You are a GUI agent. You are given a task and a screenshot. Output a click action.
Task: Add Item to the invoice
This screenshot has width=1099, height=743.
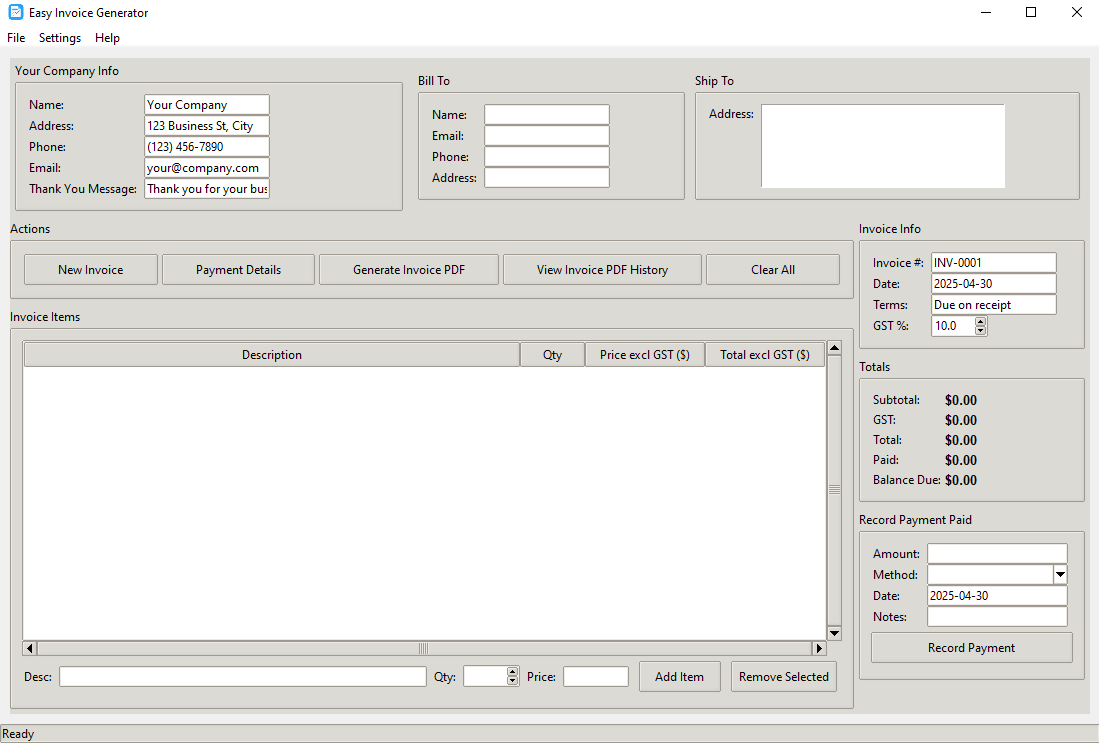click(x=679, y=676)
